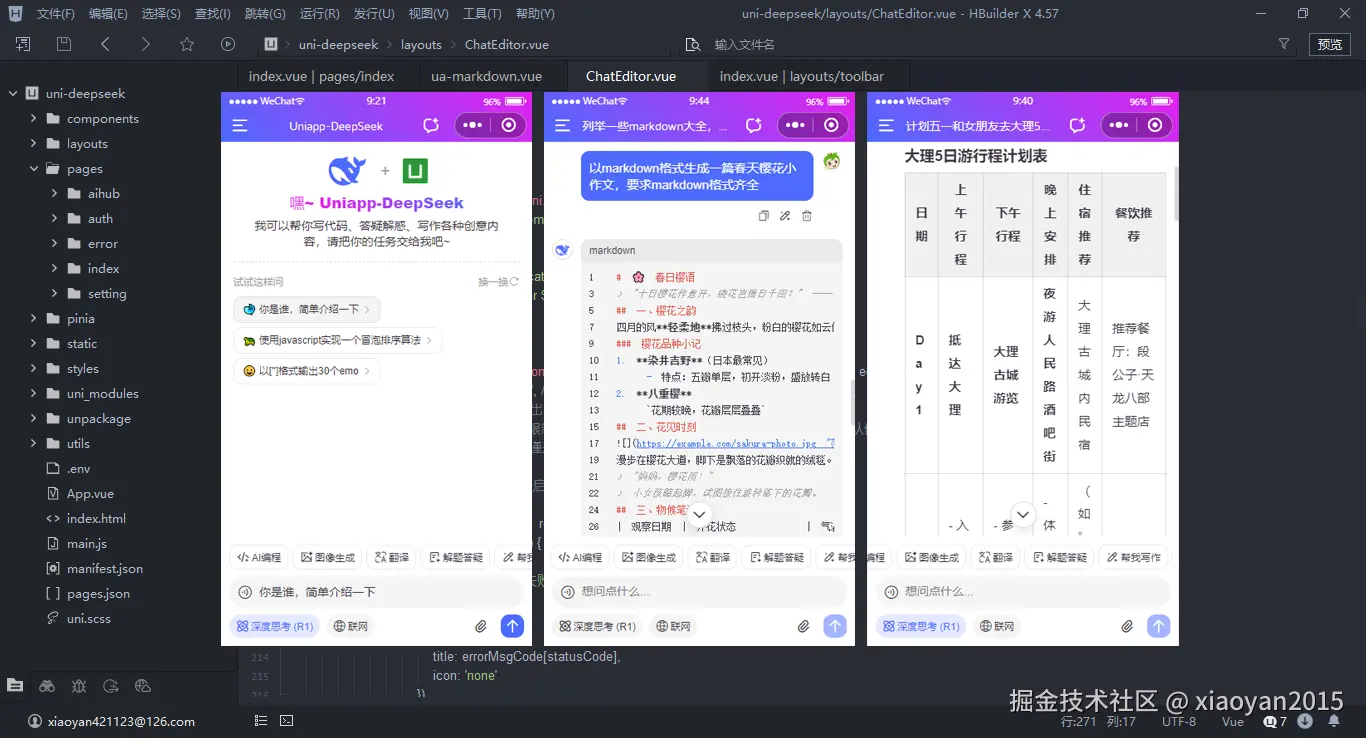Click the 你是谁，简单介绍一下 suggestion chip

coord(309,310)
